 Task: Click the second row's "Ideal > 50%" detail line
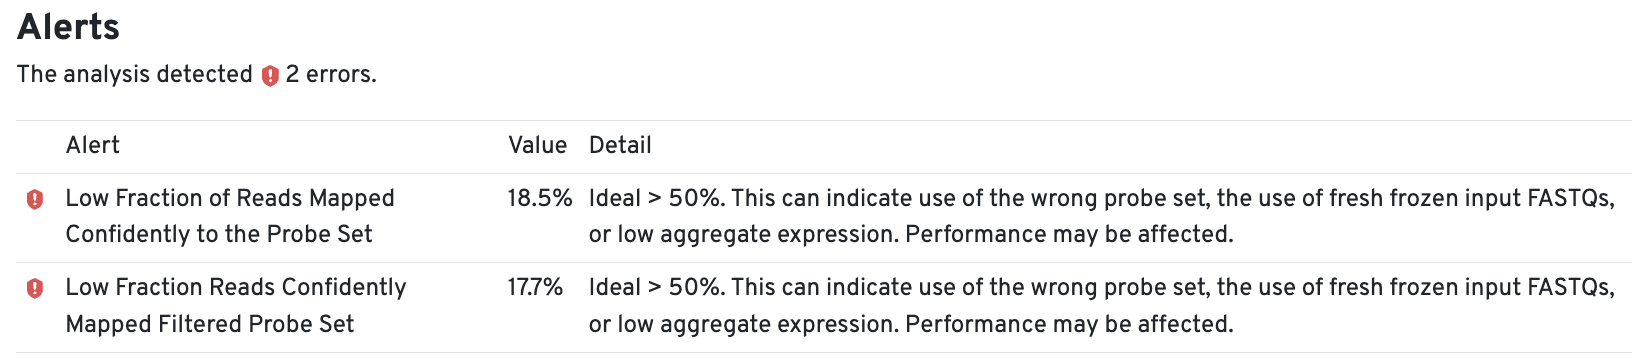(x=1102, y=288)
